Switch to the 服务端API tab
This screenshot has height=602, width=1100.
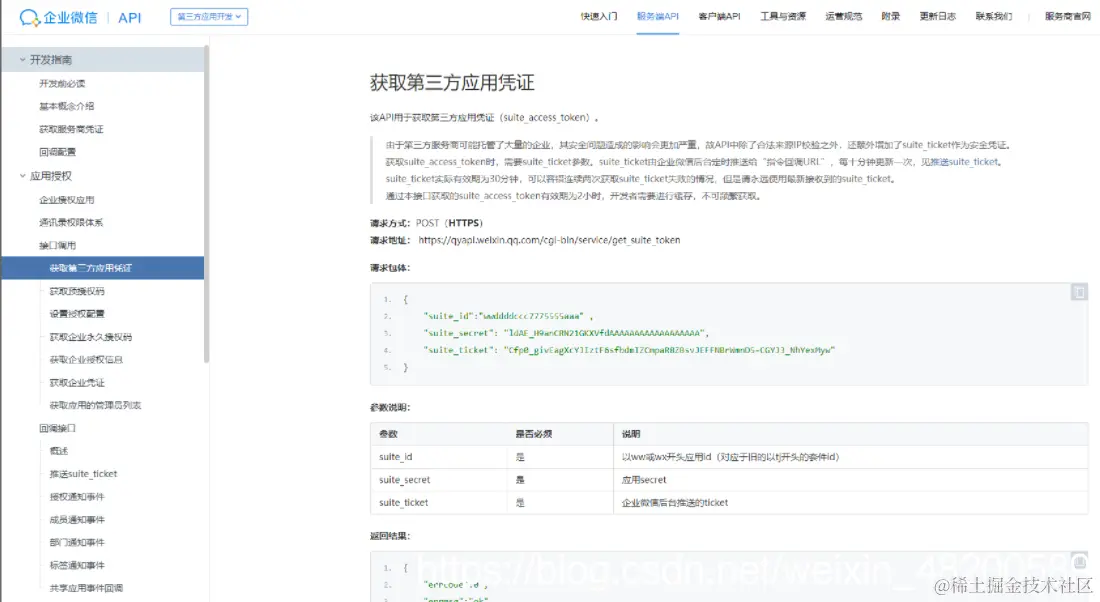[x=656, y=16]
